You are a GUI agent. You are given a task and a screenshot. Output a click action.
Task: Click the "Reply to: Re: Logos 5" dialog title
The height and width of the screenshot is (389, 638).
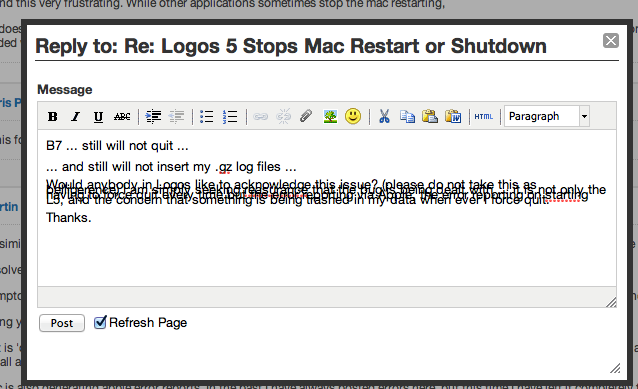click(x=291, y=46)
